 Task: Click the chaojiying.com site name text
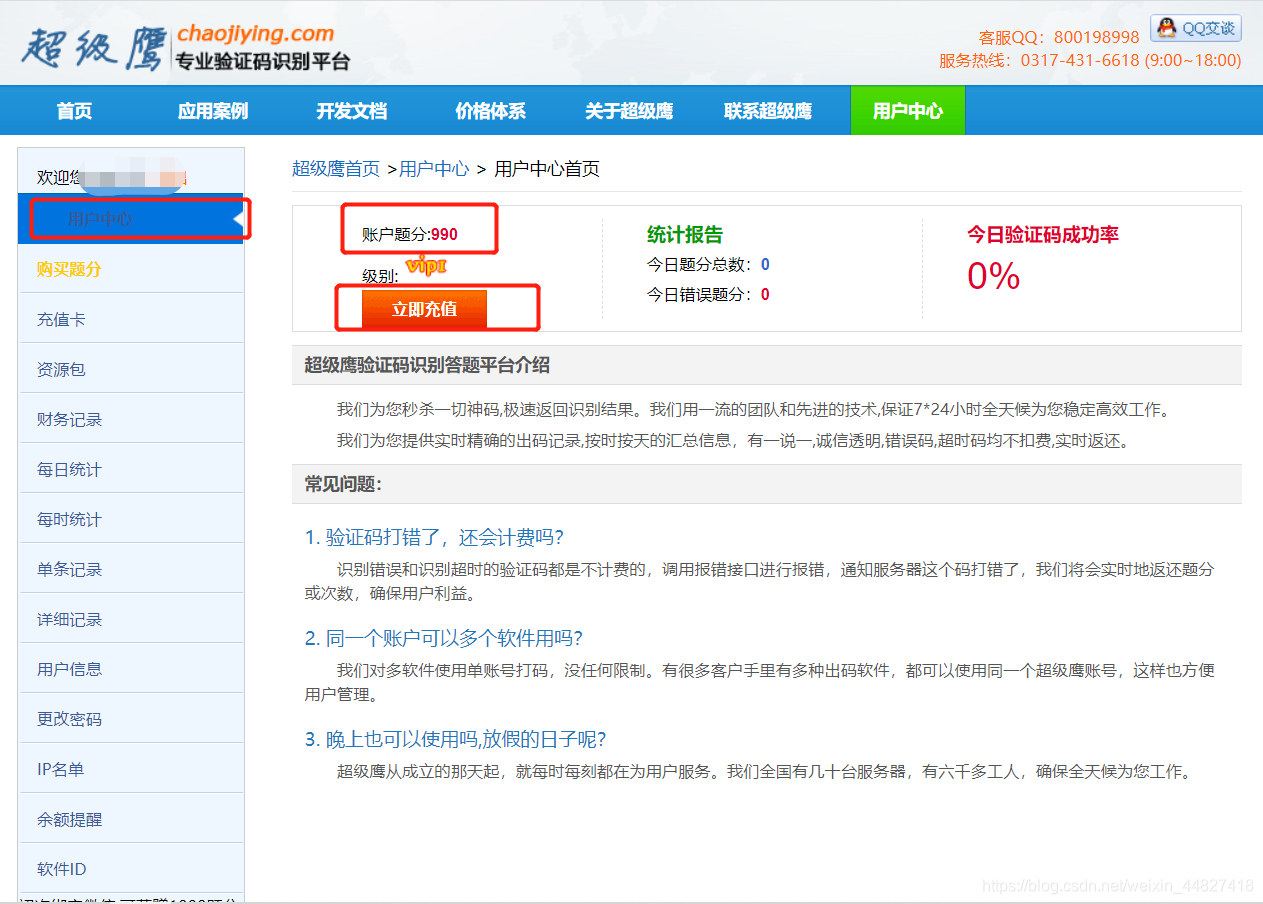(255, 34)
